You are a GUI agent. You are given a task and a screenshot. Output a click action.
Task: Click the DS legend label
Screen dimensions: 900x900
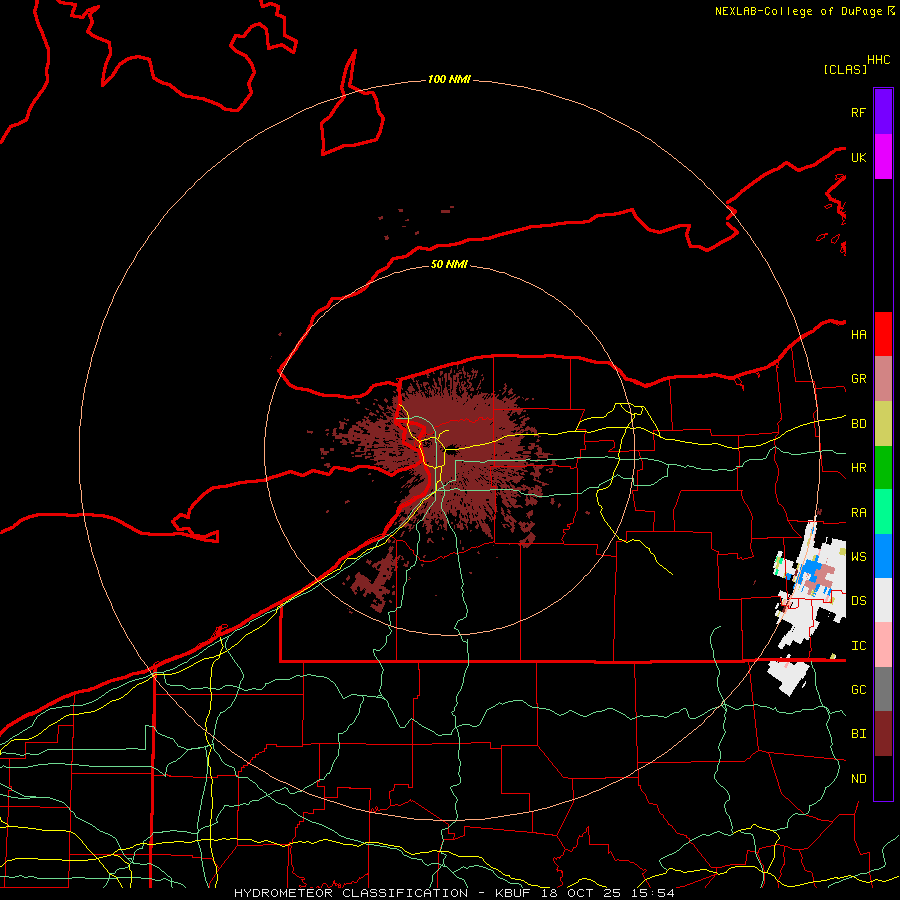point(858,601)
